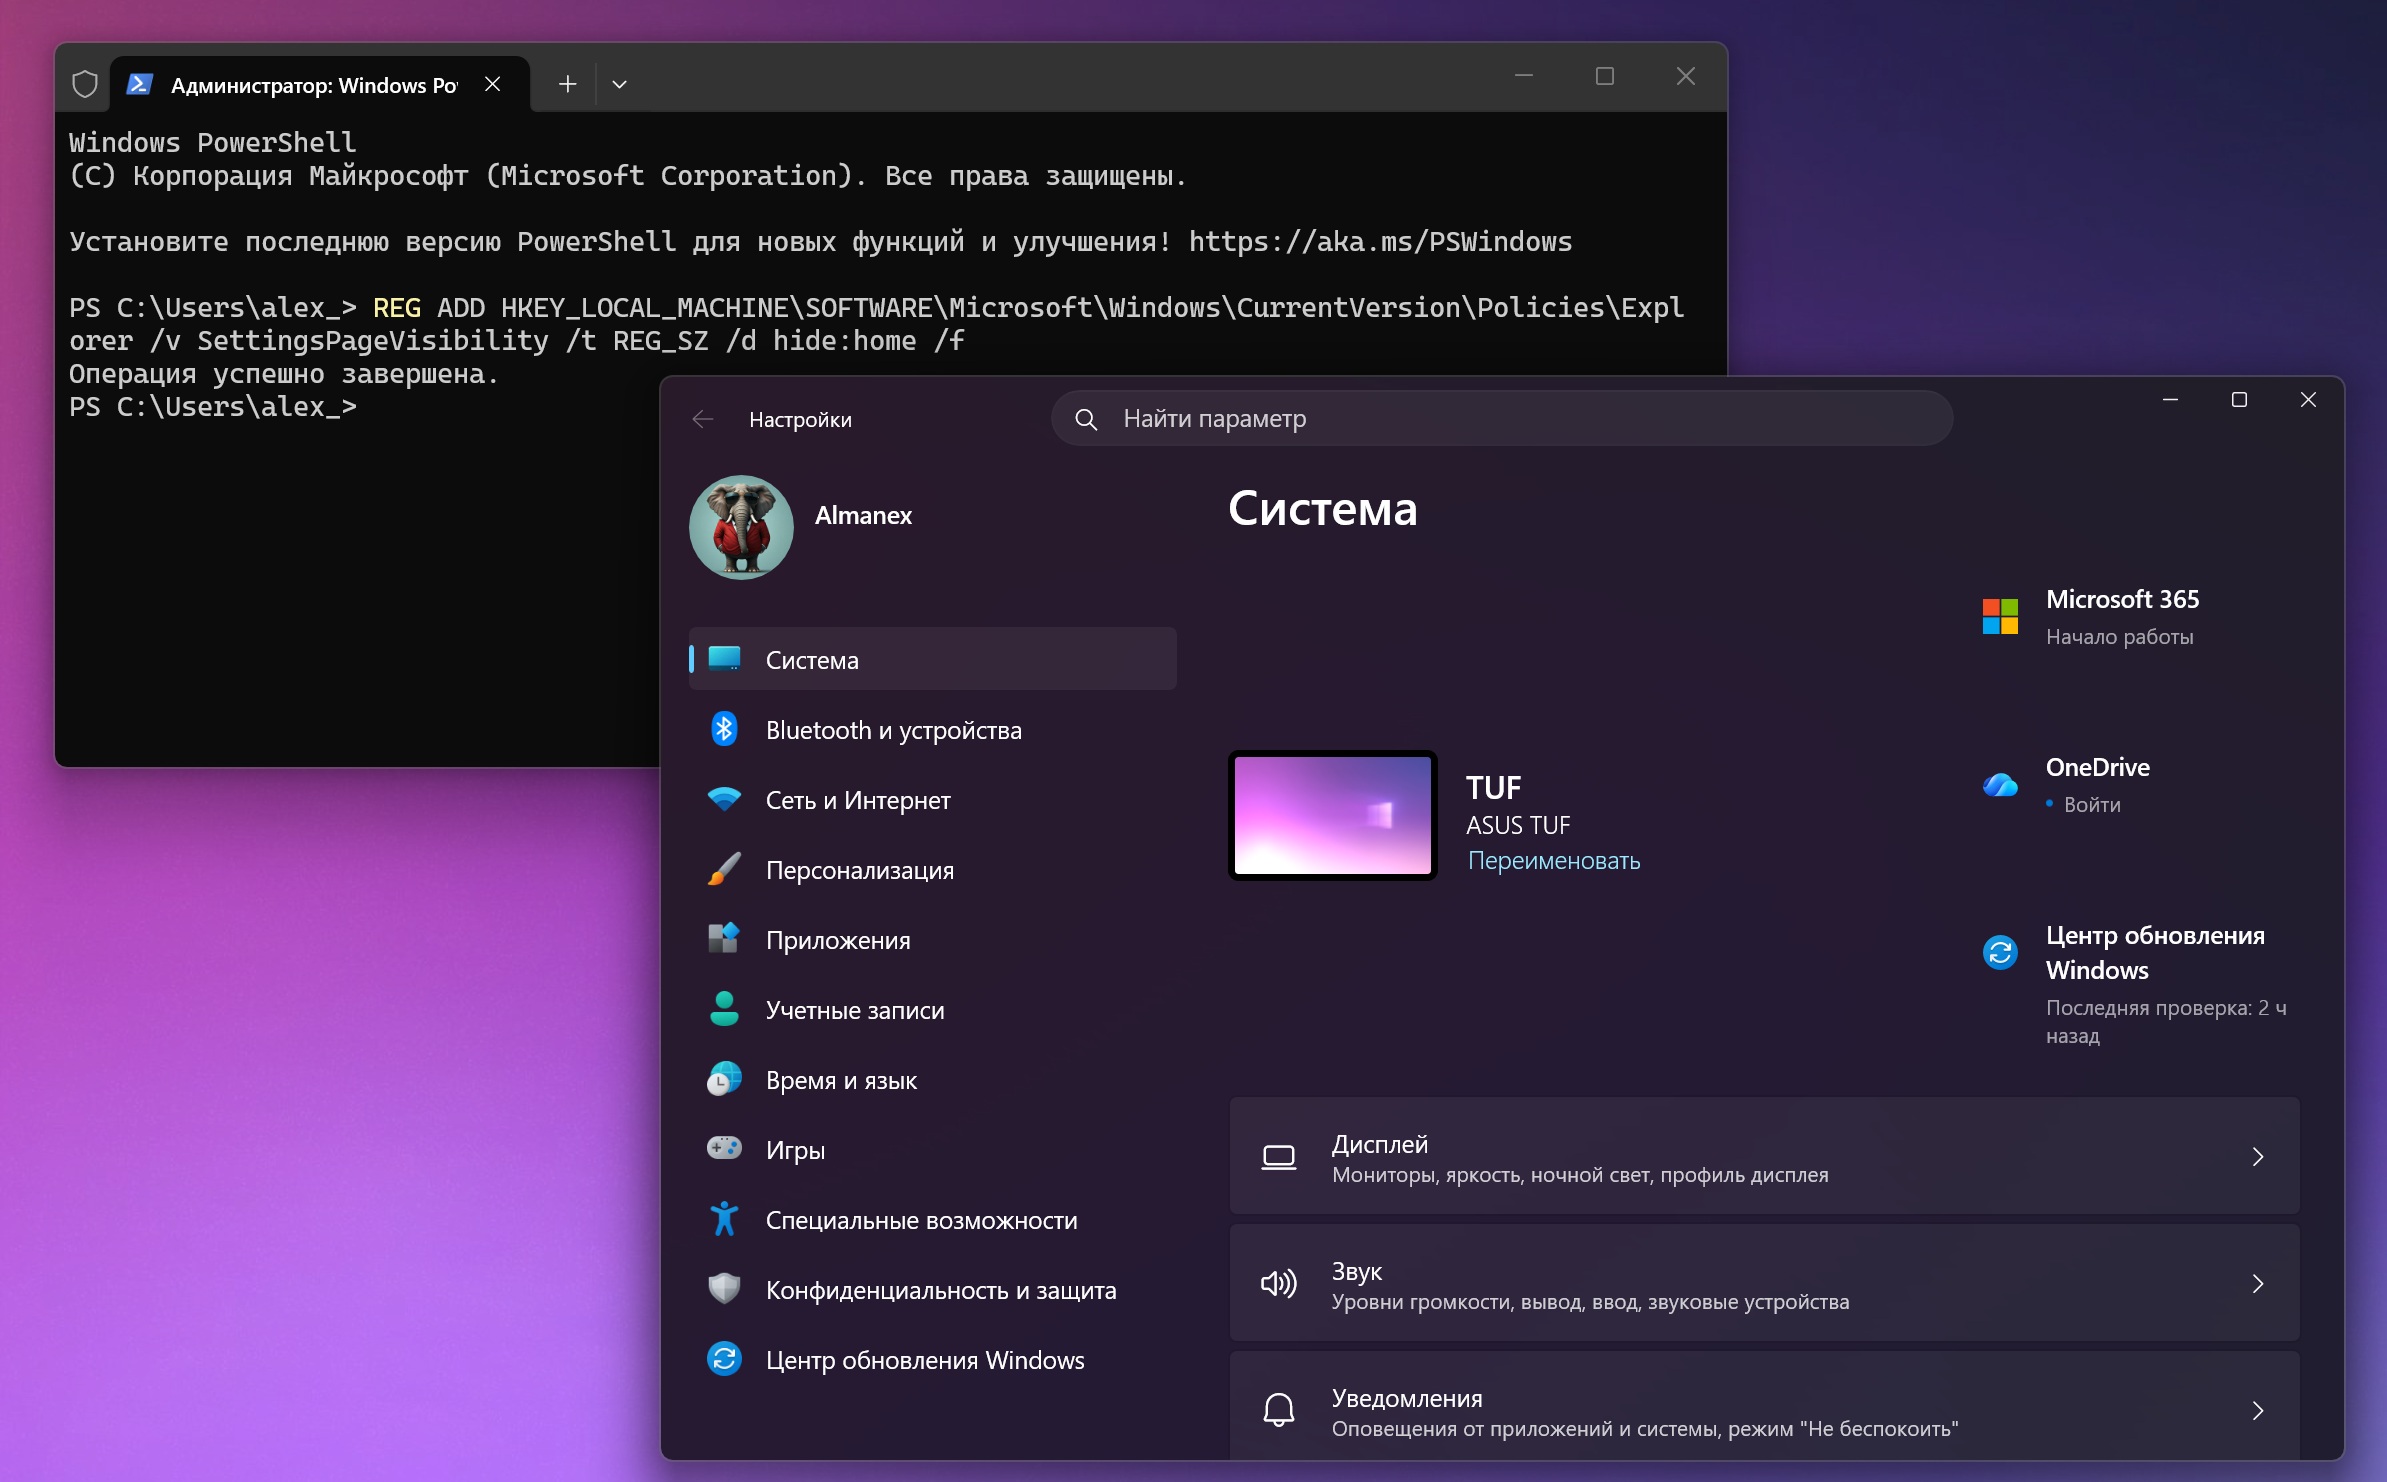Click the Windows Update icon in status card
Screen dimensions: 2387x1482
coord(2001,952)
